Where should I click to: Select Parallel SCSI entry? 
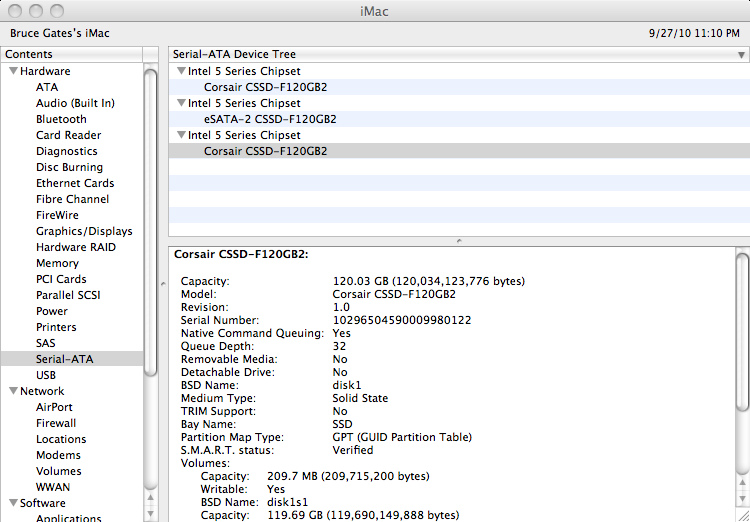pos(68,295)
